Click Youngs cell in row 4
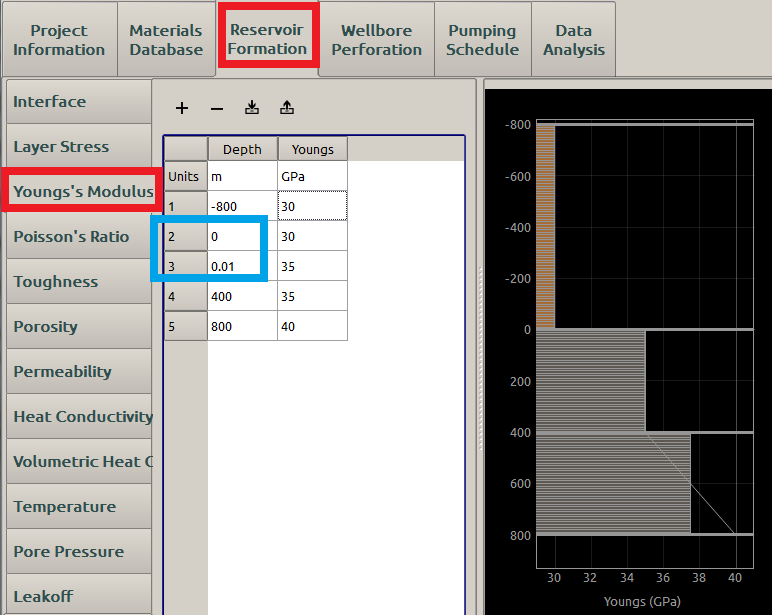Image resolution: width=772 pixels, height=615 pixels. click(313, 296)
